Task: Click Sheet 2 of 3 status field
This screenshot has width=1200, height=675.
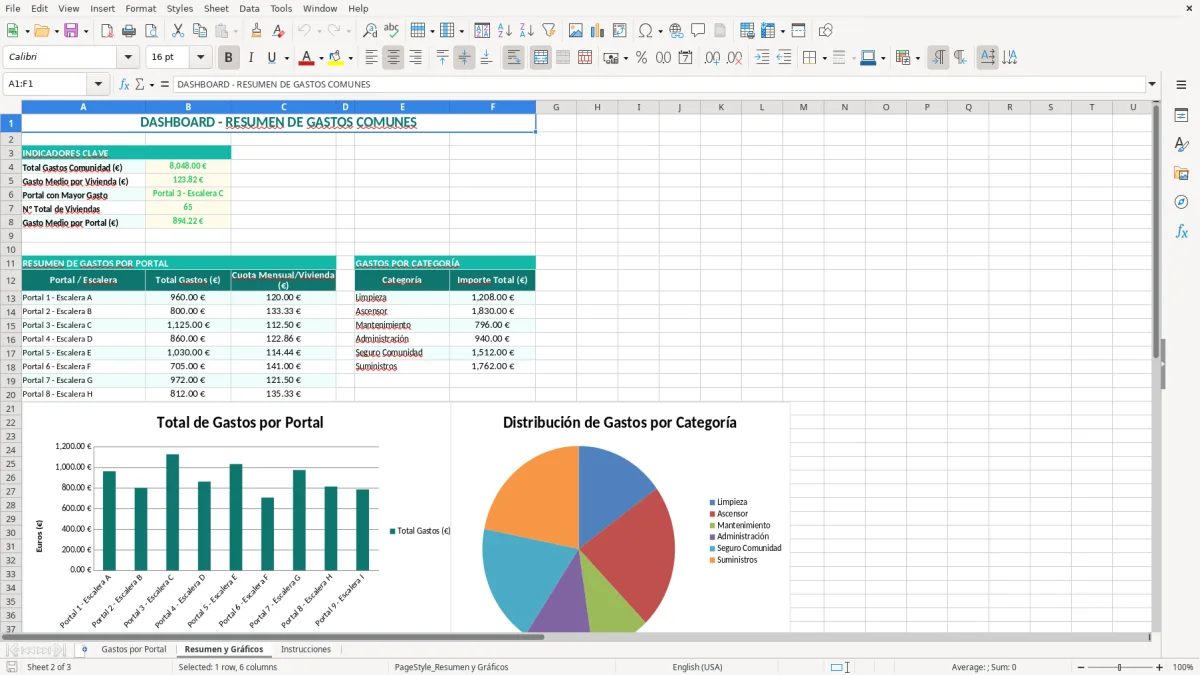Action: coord(49,667)
